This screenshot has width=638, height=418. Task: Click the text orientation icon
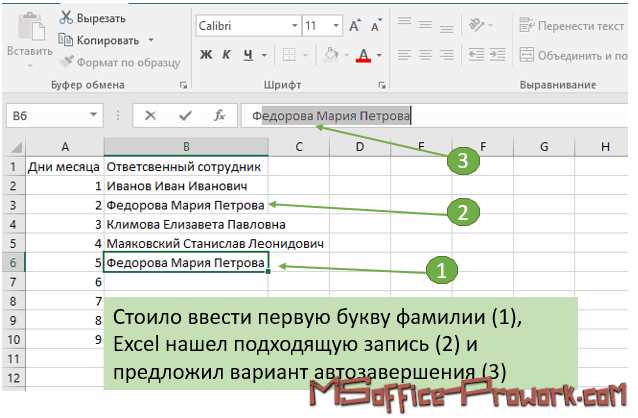[x=477, y=25]
